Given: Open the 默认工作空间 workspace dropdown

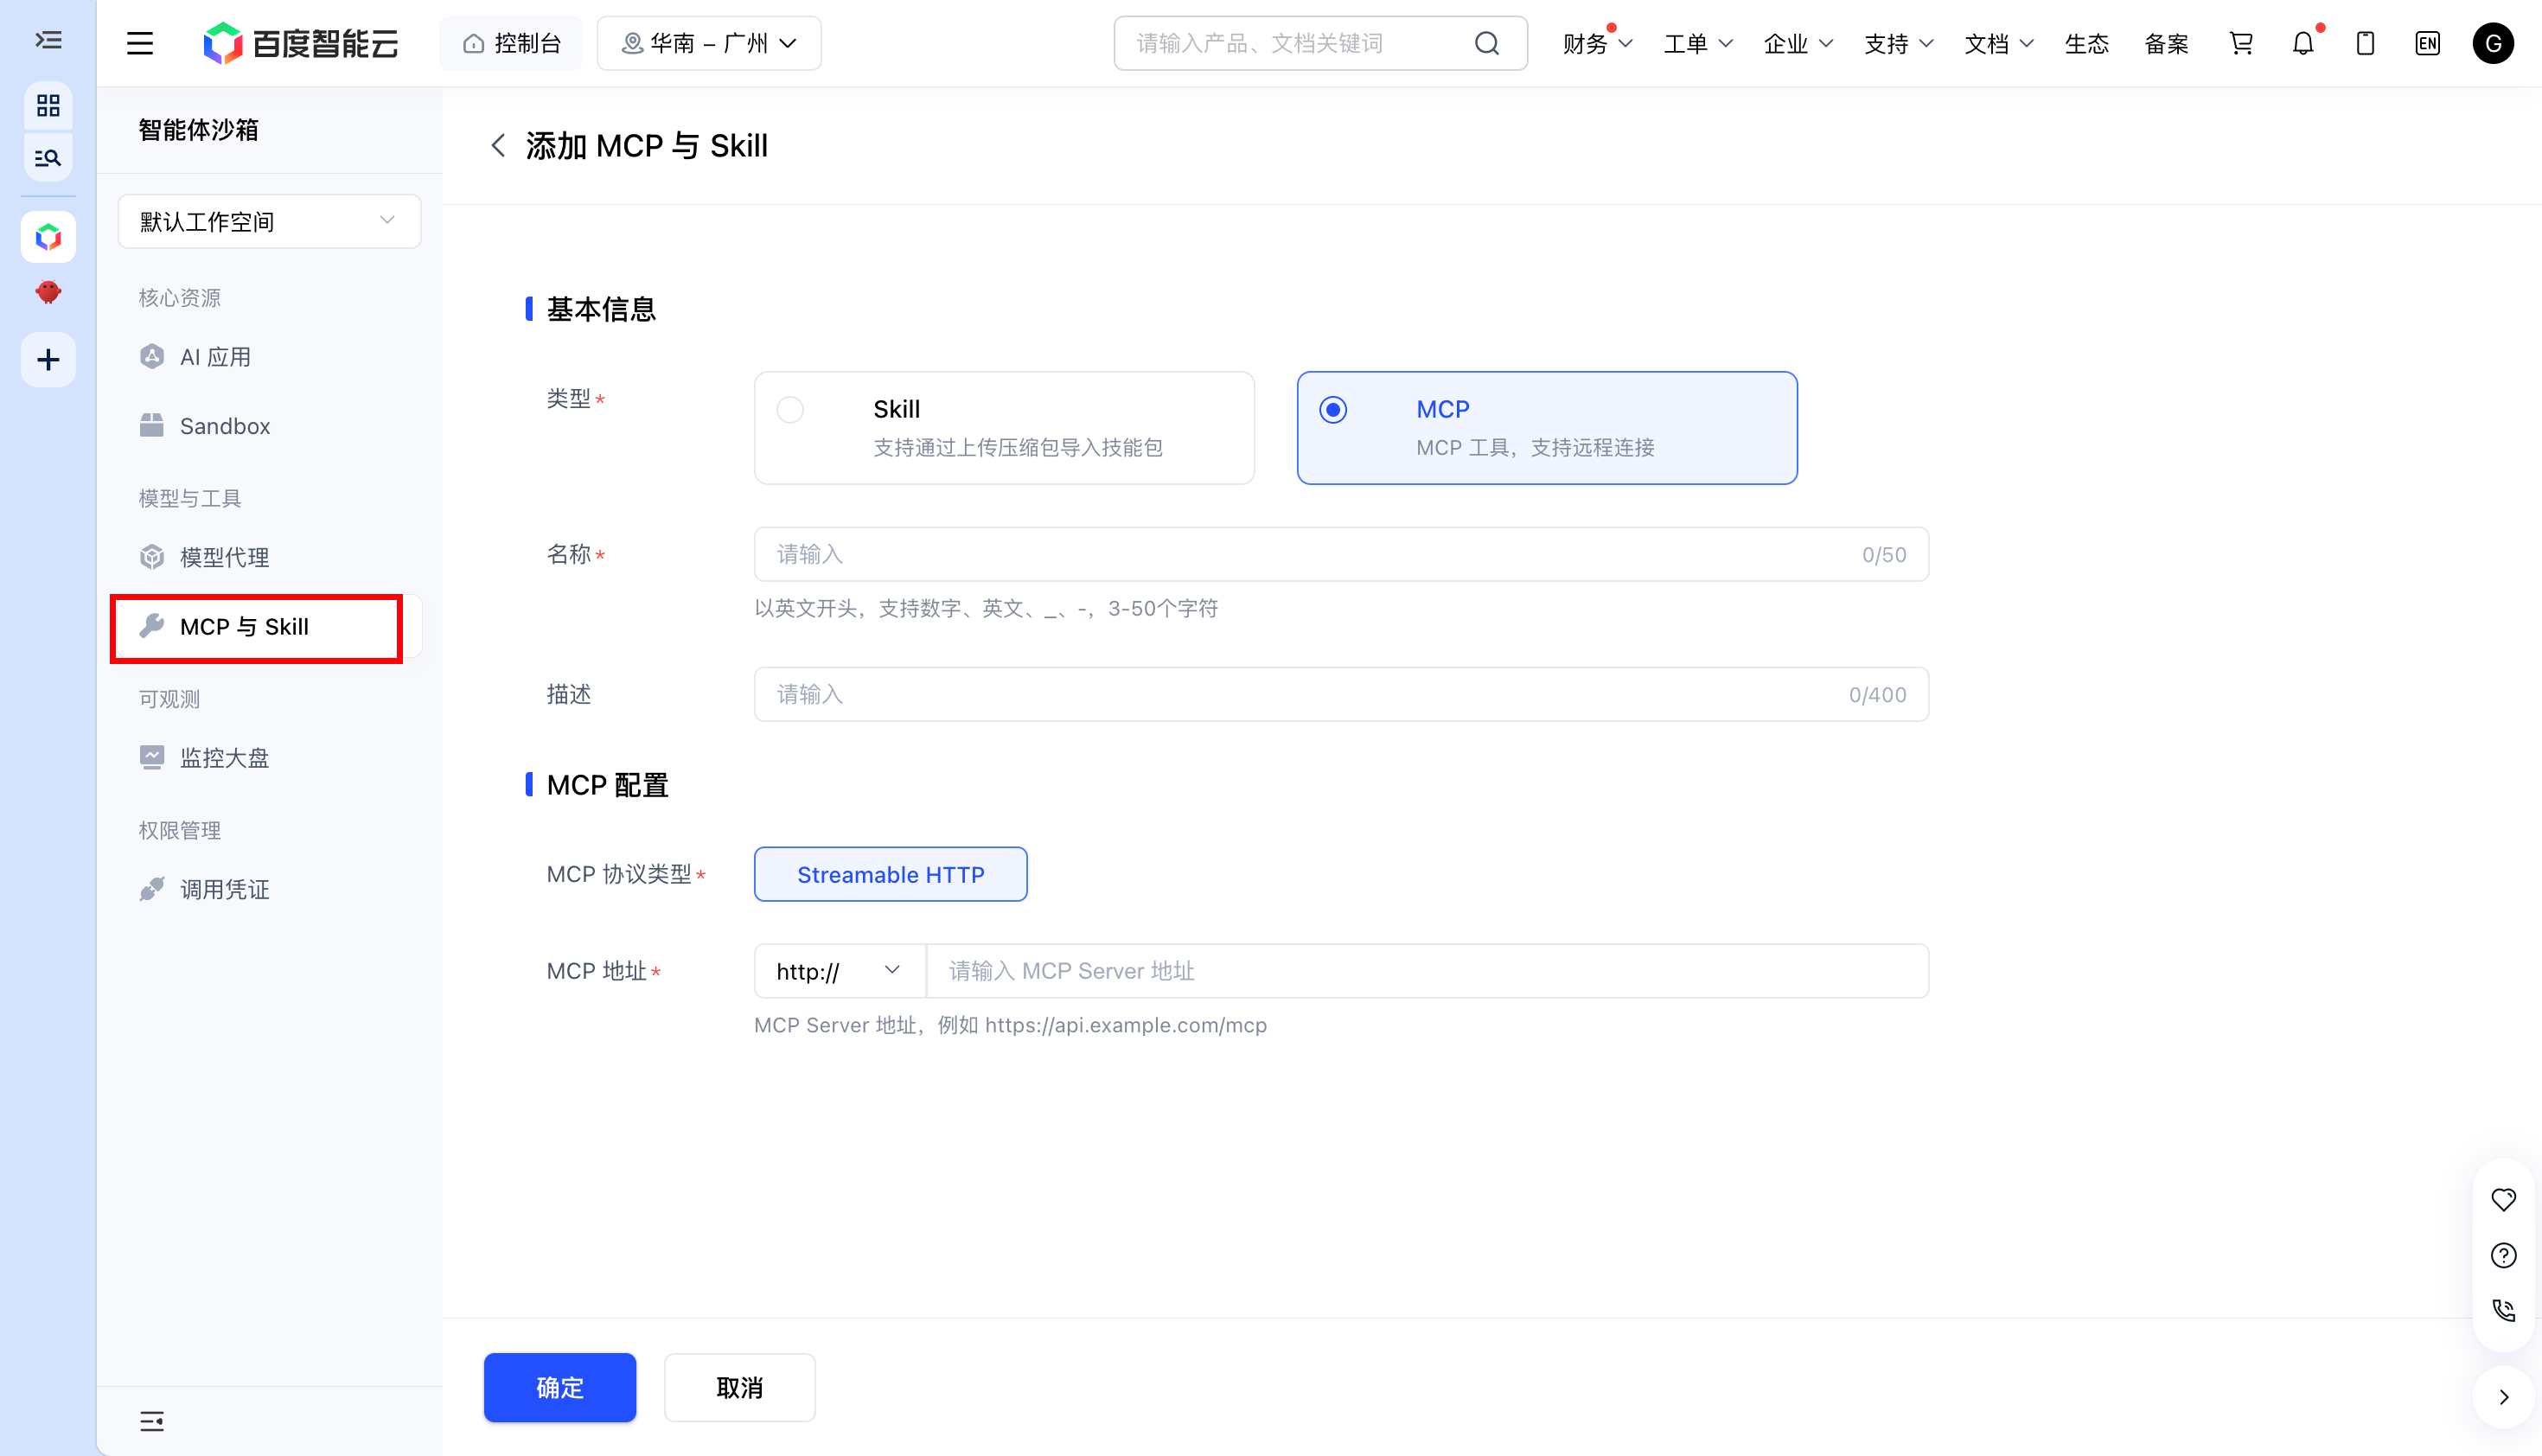Looking at the screenshot, I should [x=269, y=221].
